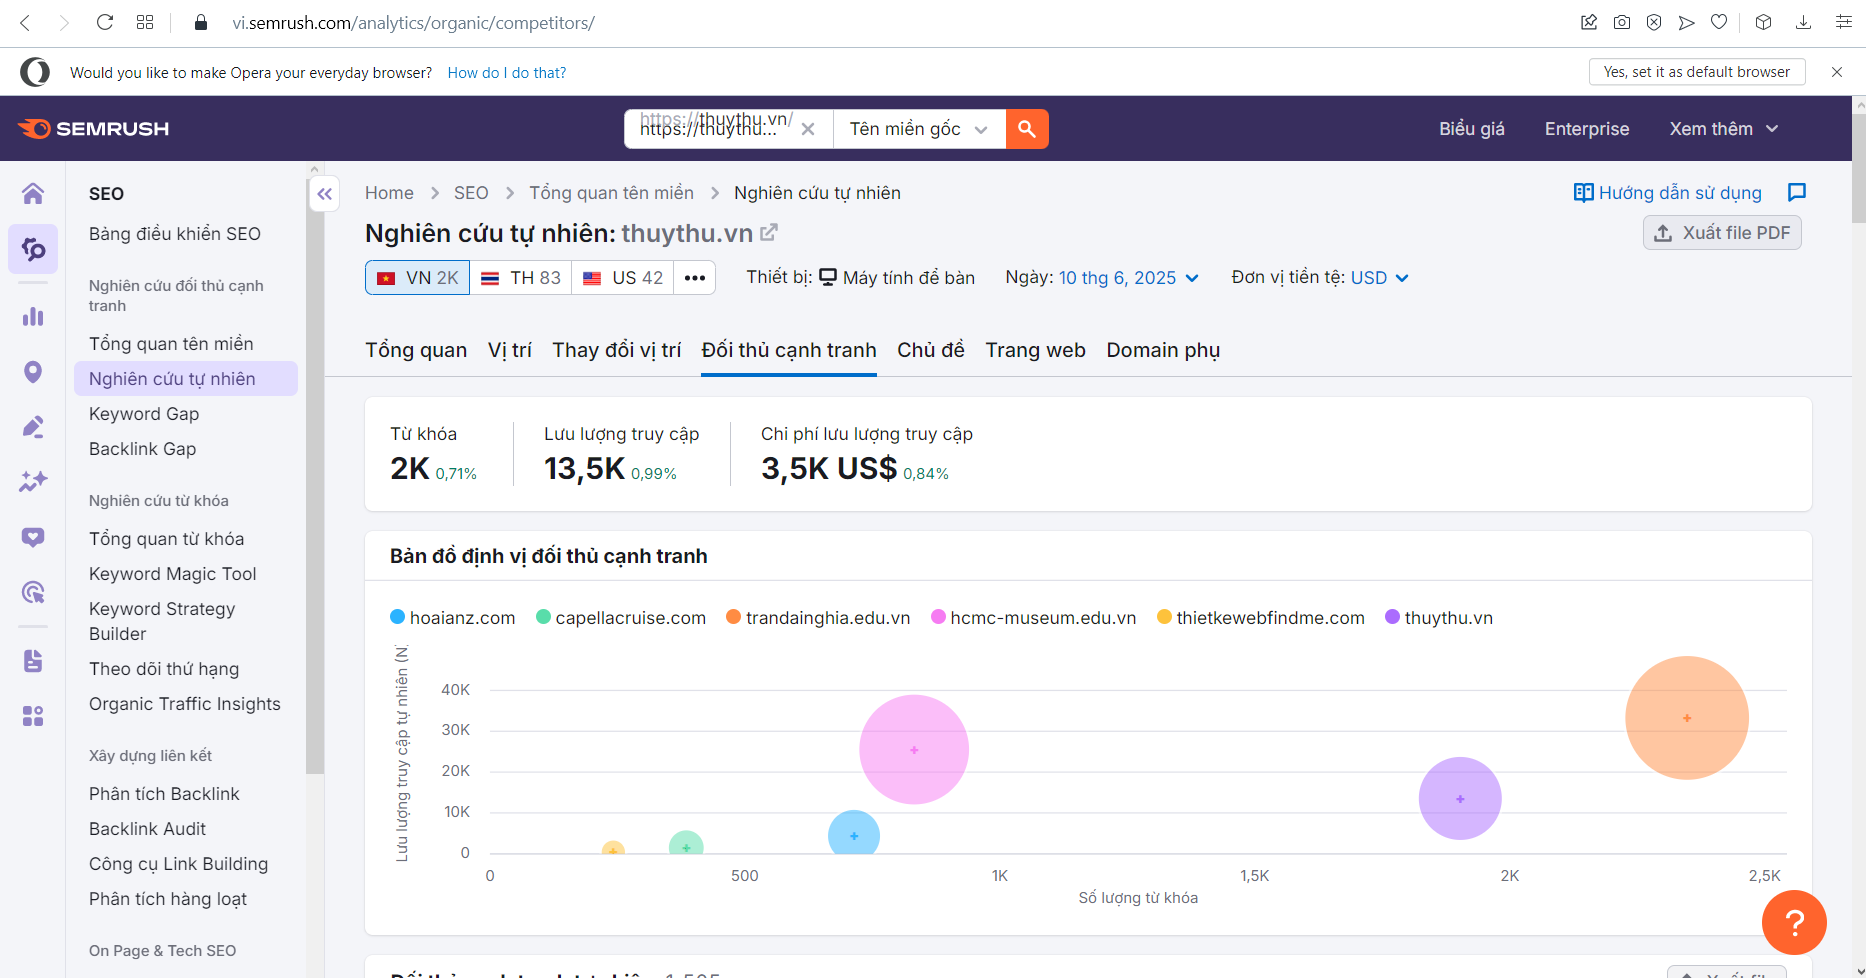The image size is (1866, 978).
Task: Open Opera easy setup icon
Action: [x=1844, y=22]
